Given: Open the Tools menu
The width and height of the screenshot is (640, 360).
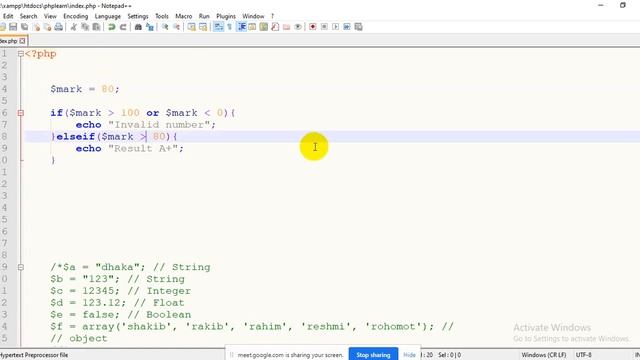Looking at the screenshot, I should click(162, 16).
